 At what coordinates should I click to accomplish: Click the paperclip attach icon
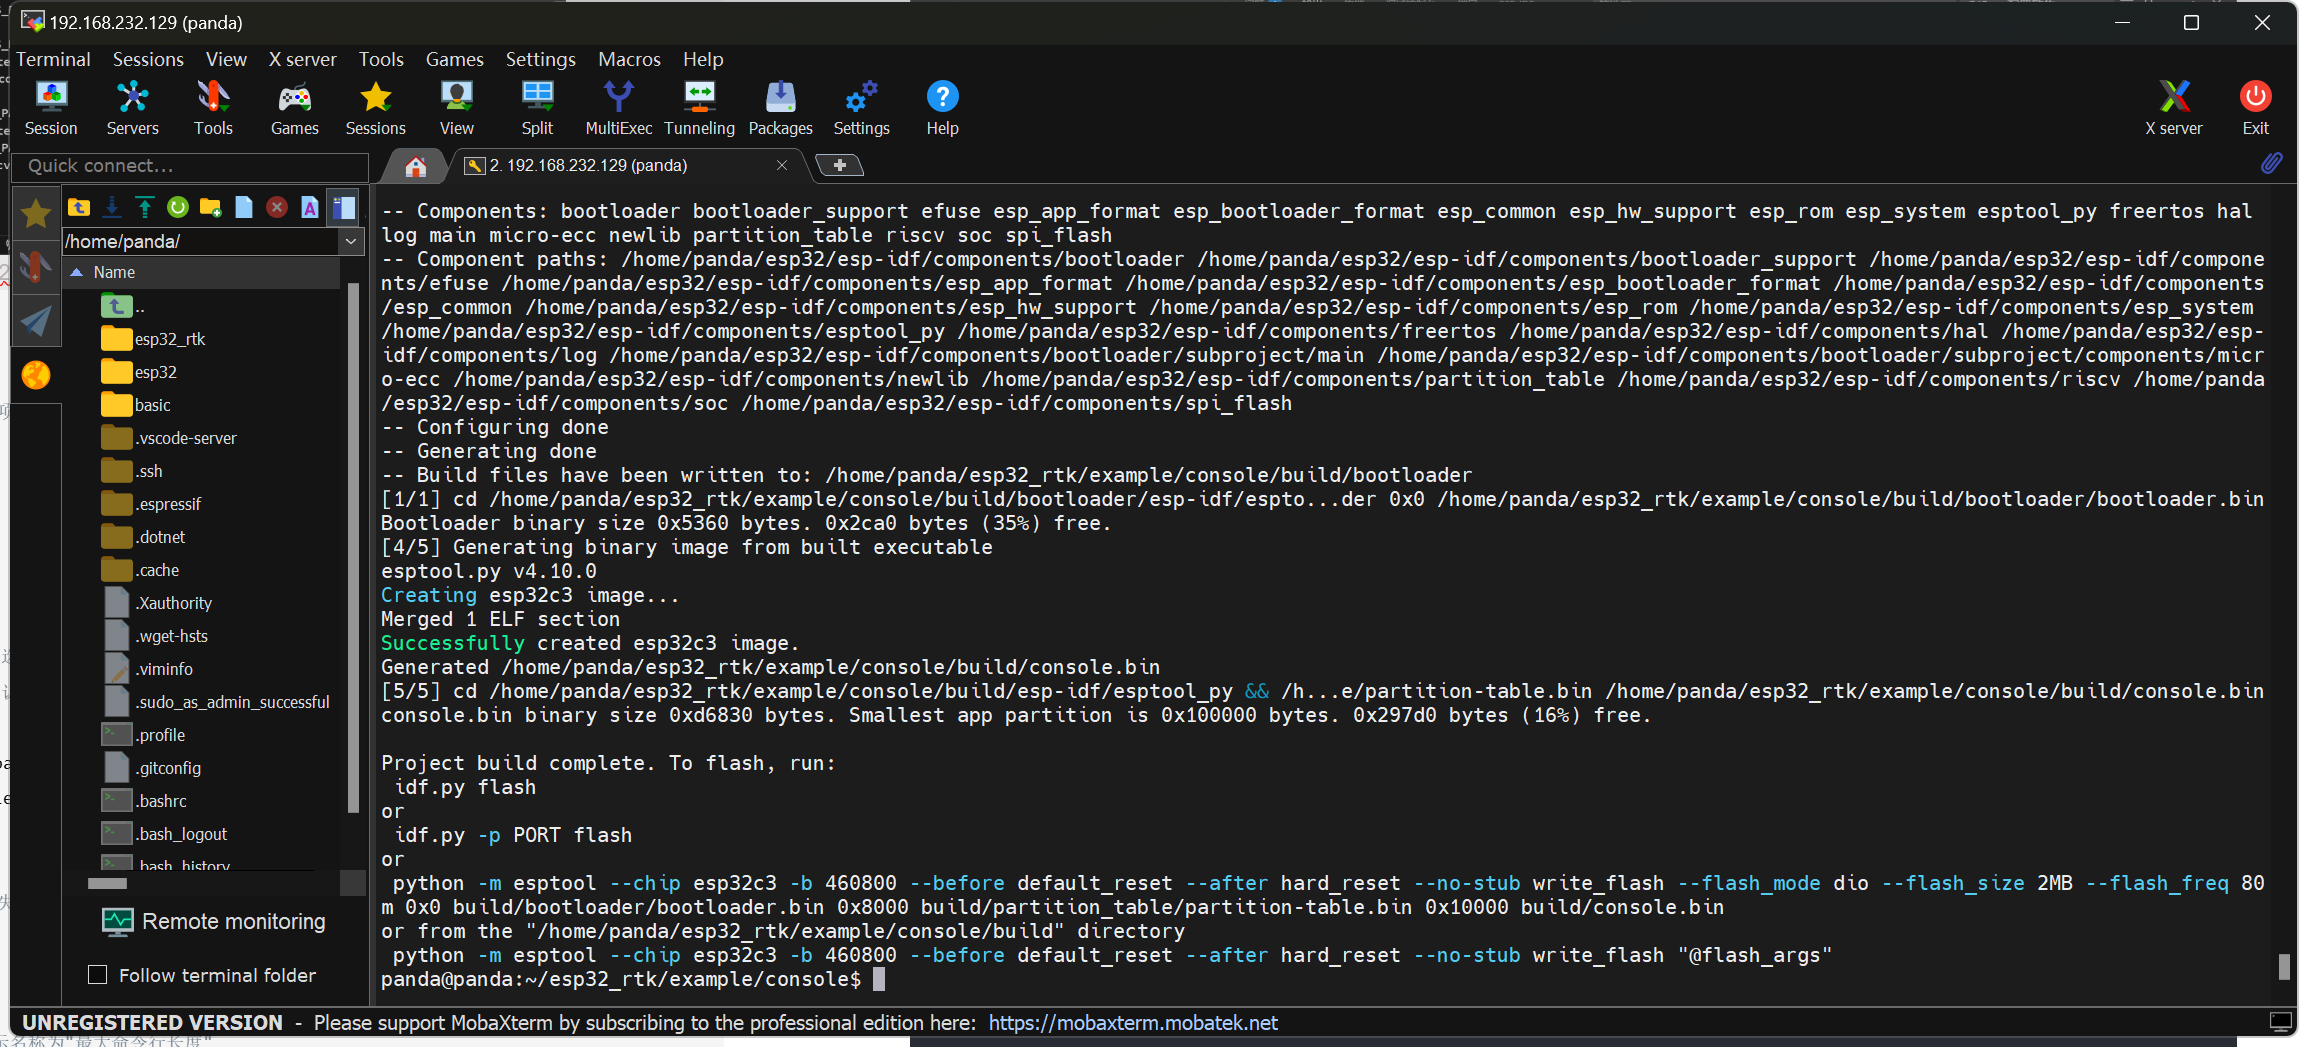click(2271, 163)
